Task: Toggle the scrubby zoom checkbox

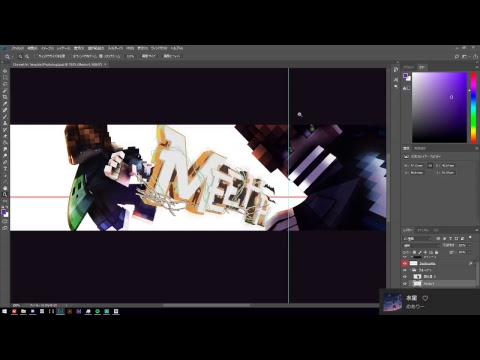Action: tap(101, 56)
